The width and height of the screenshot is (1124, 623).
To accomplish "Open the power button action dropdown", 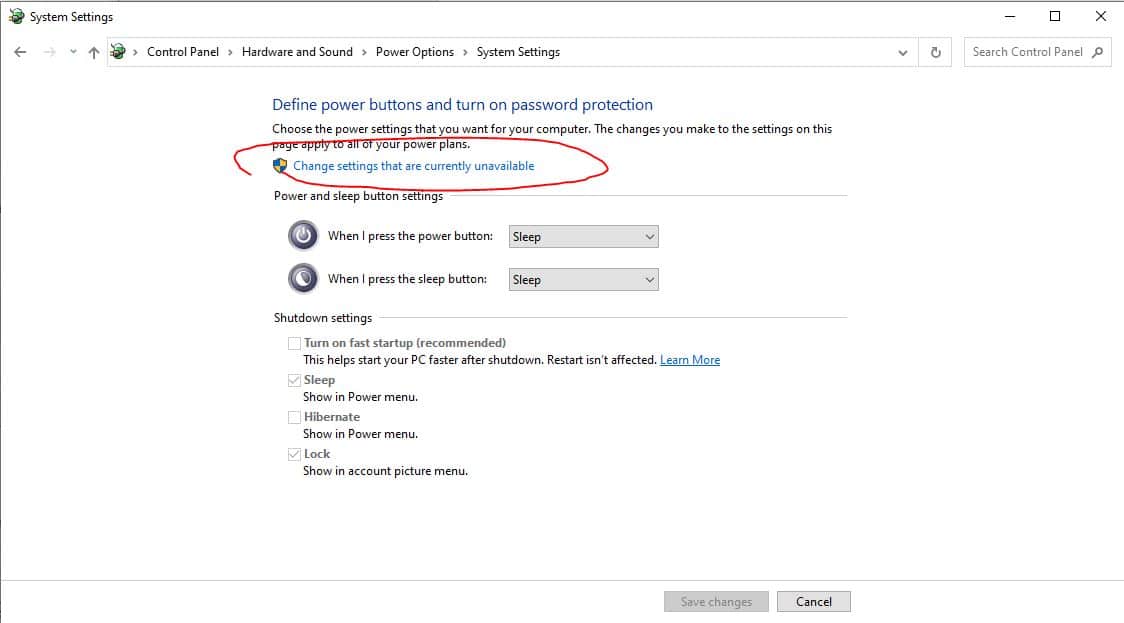I will 583,237.
